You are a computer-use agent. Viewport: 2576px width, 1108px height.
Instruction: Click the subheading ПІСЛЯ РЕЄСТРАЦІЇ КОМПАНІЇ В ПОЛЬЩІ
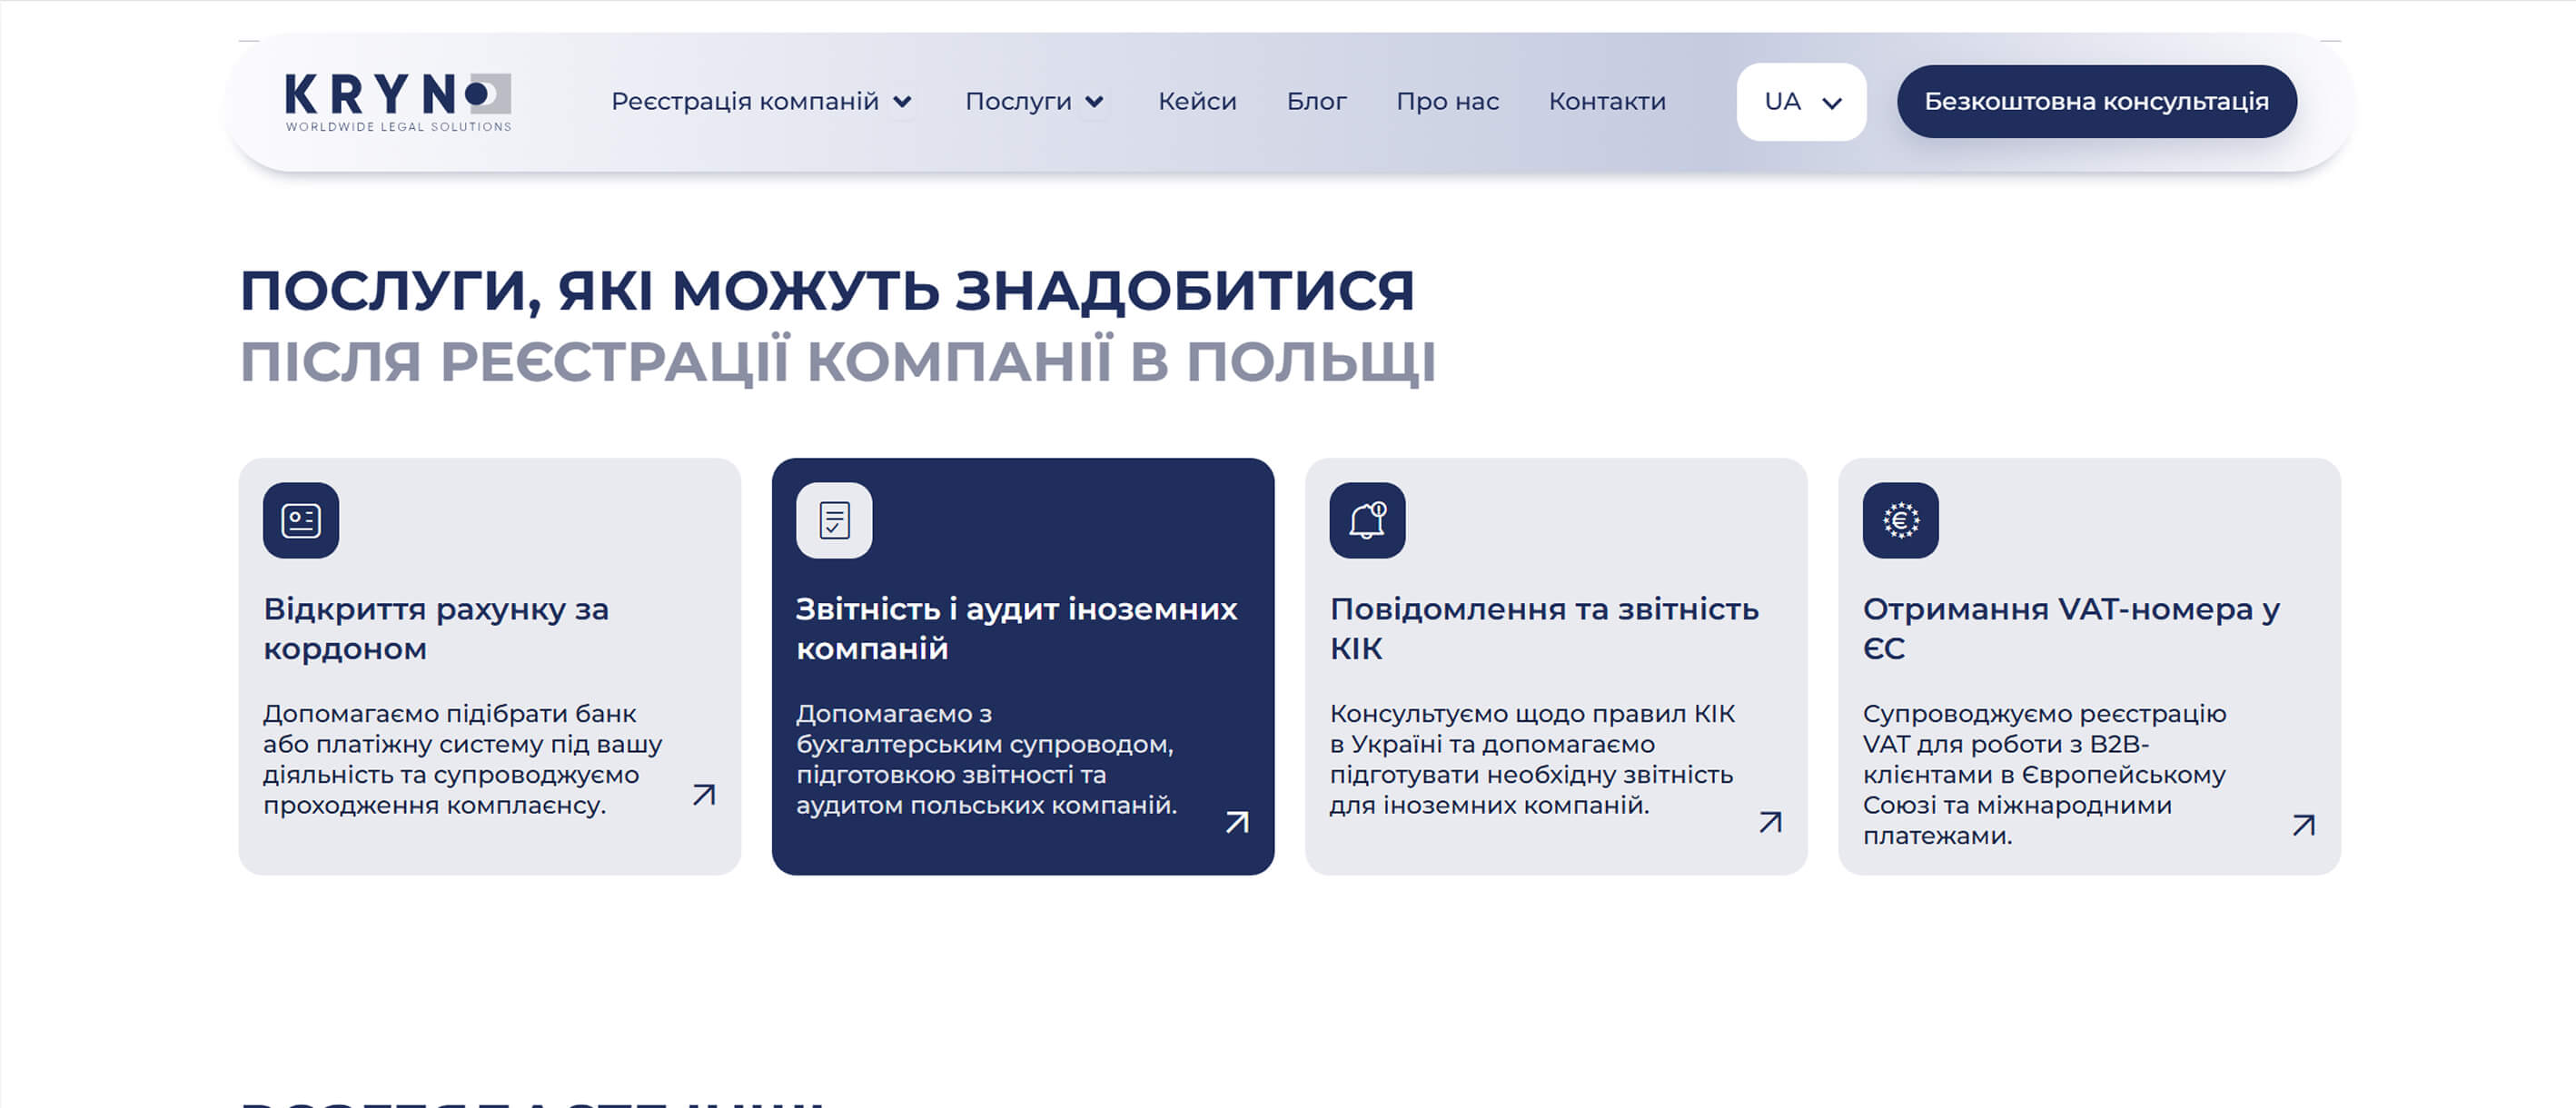[x=838, y=362]
